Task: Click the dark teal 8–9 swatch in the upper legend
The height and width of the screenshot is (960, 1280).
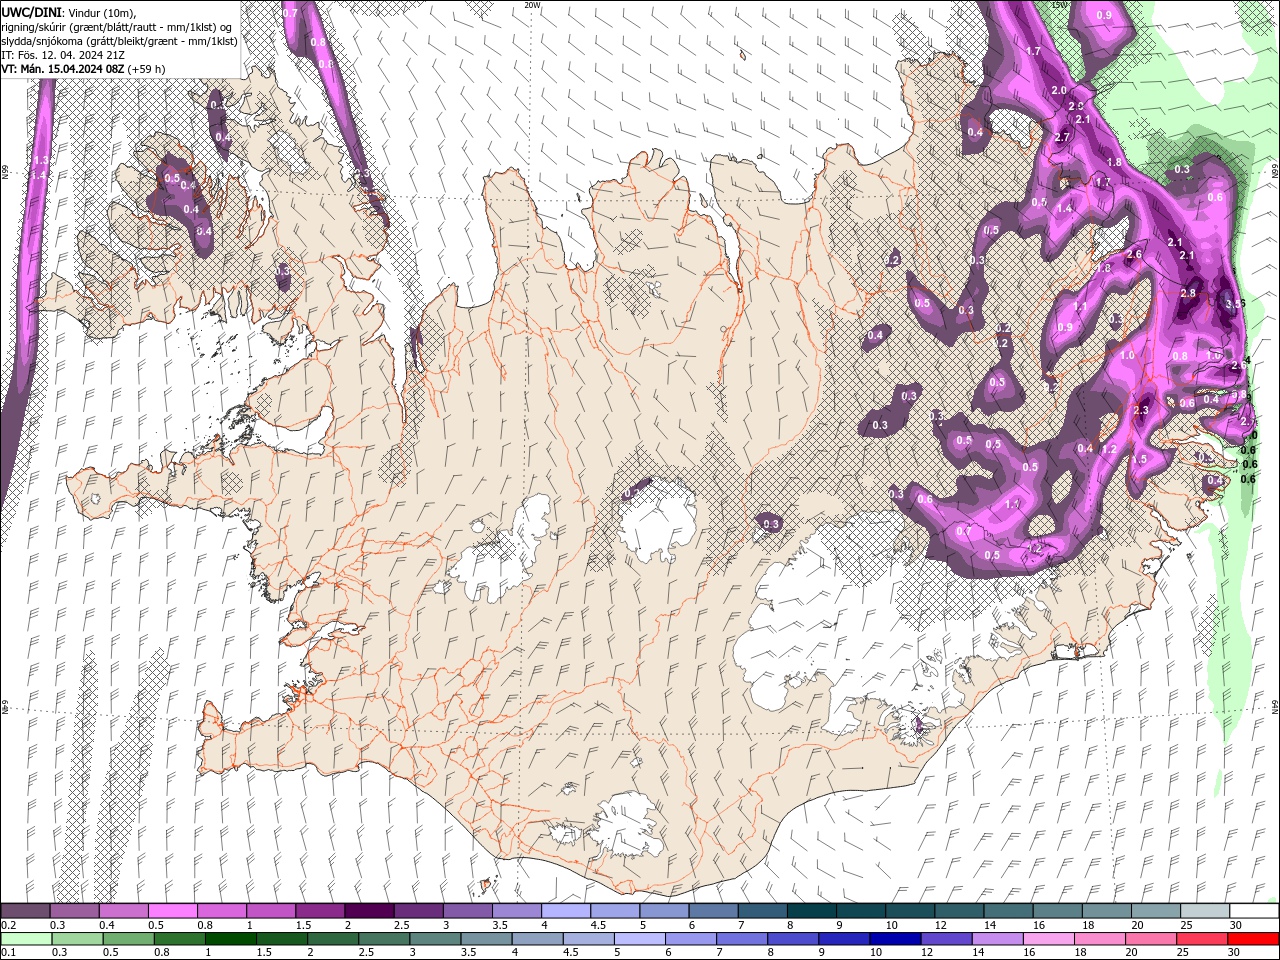Action: click(811, 911)
